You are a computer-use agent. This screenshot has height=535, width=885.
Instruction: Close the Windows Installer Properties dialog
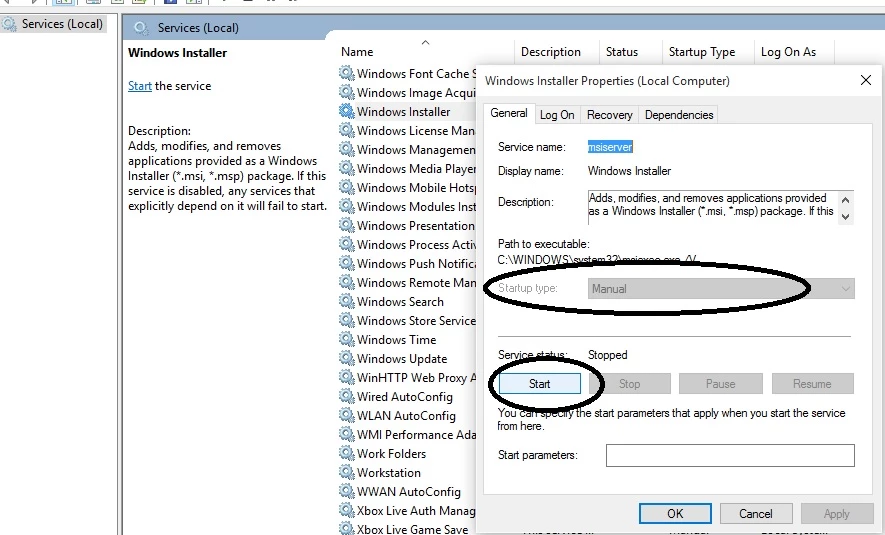[866, 80]
